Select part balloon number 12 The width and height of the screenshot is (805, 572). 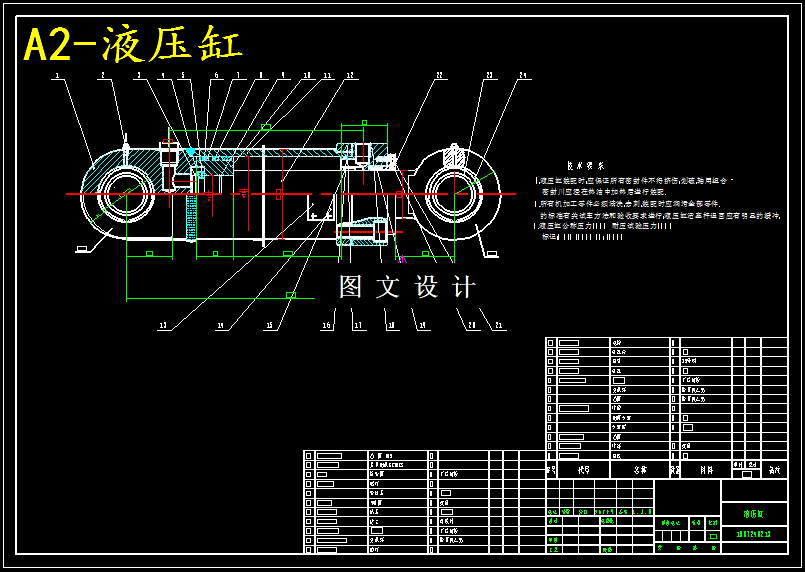(x=350, y=75)
